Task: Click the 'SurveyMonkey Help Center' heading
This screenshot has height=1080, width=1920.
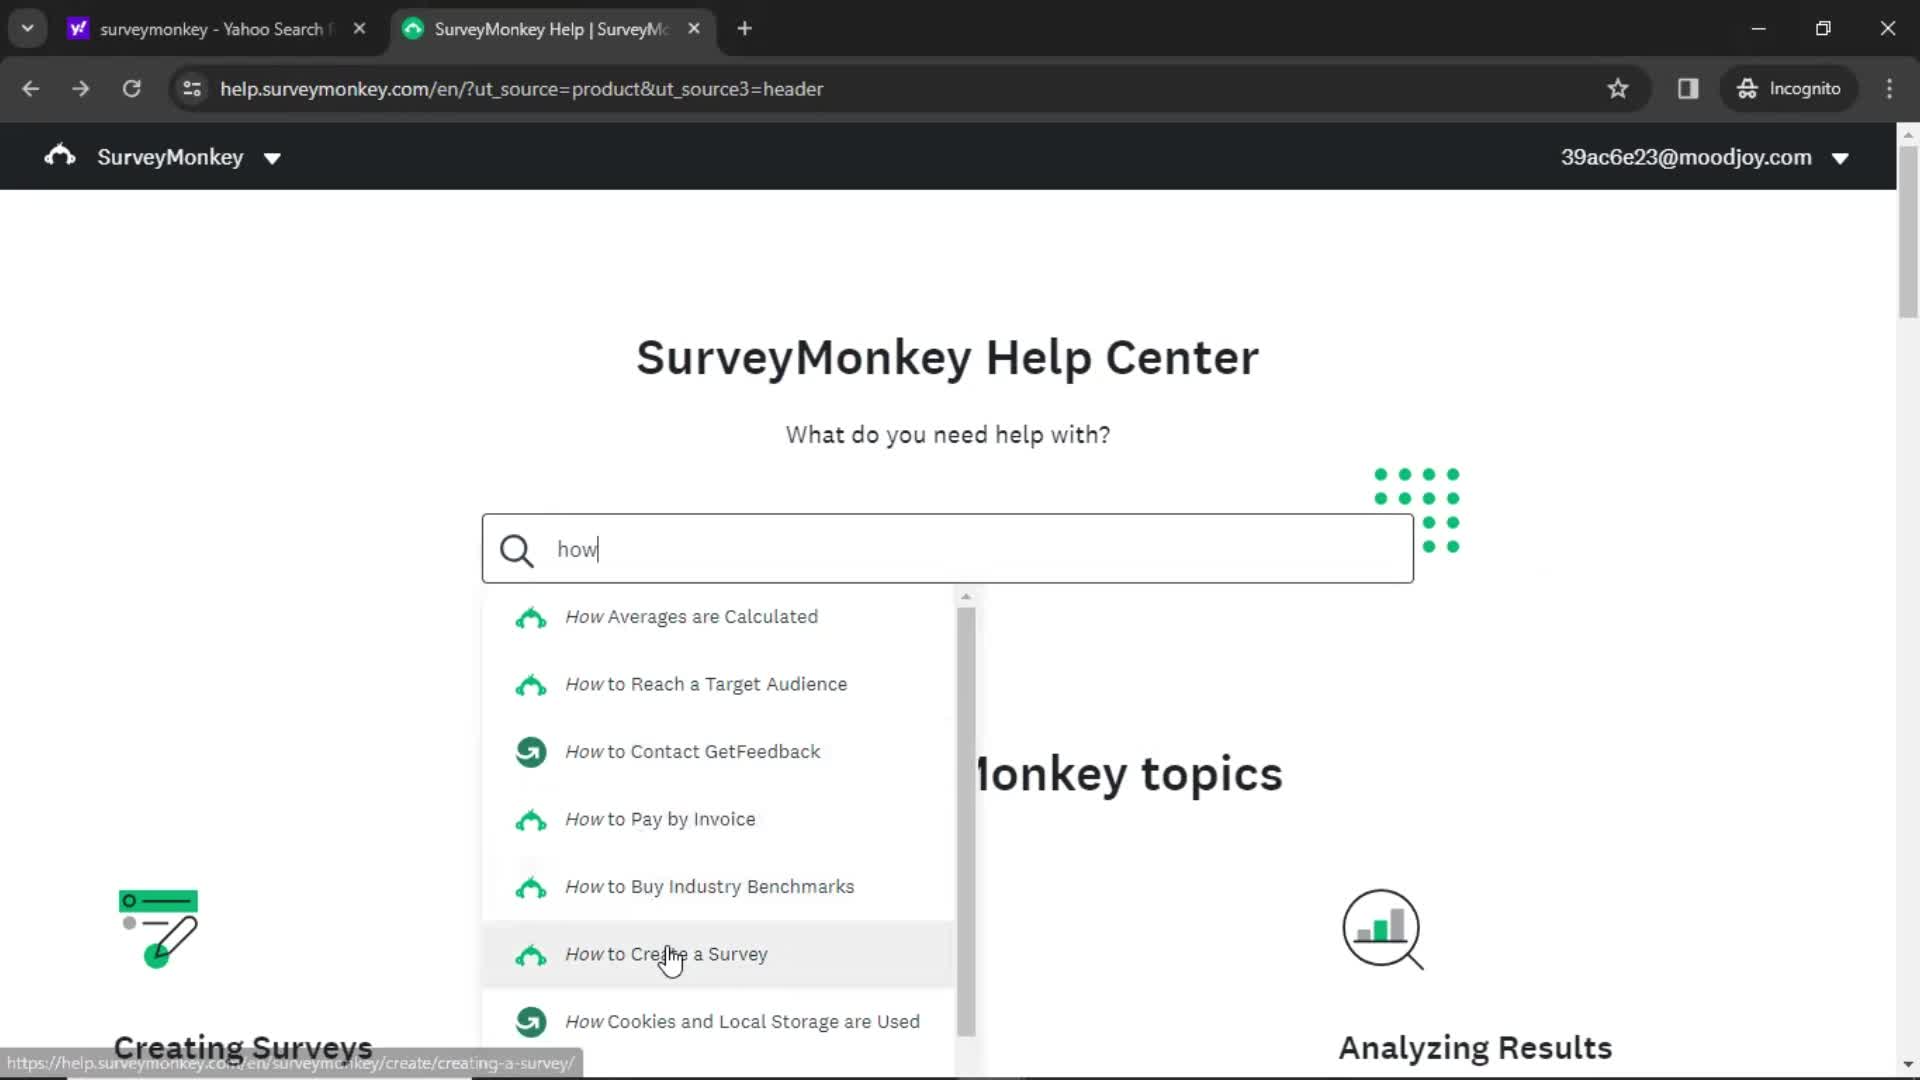Action: 947,358
